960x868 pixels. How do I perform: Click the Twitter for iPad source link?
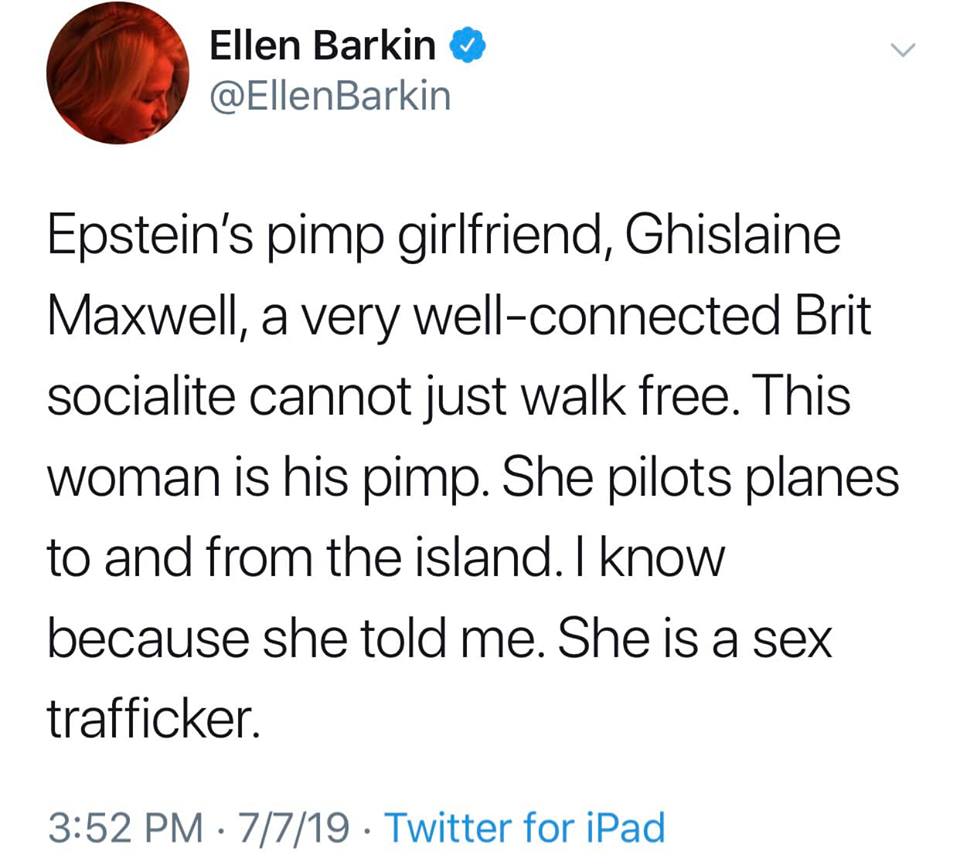pos(524,827)
